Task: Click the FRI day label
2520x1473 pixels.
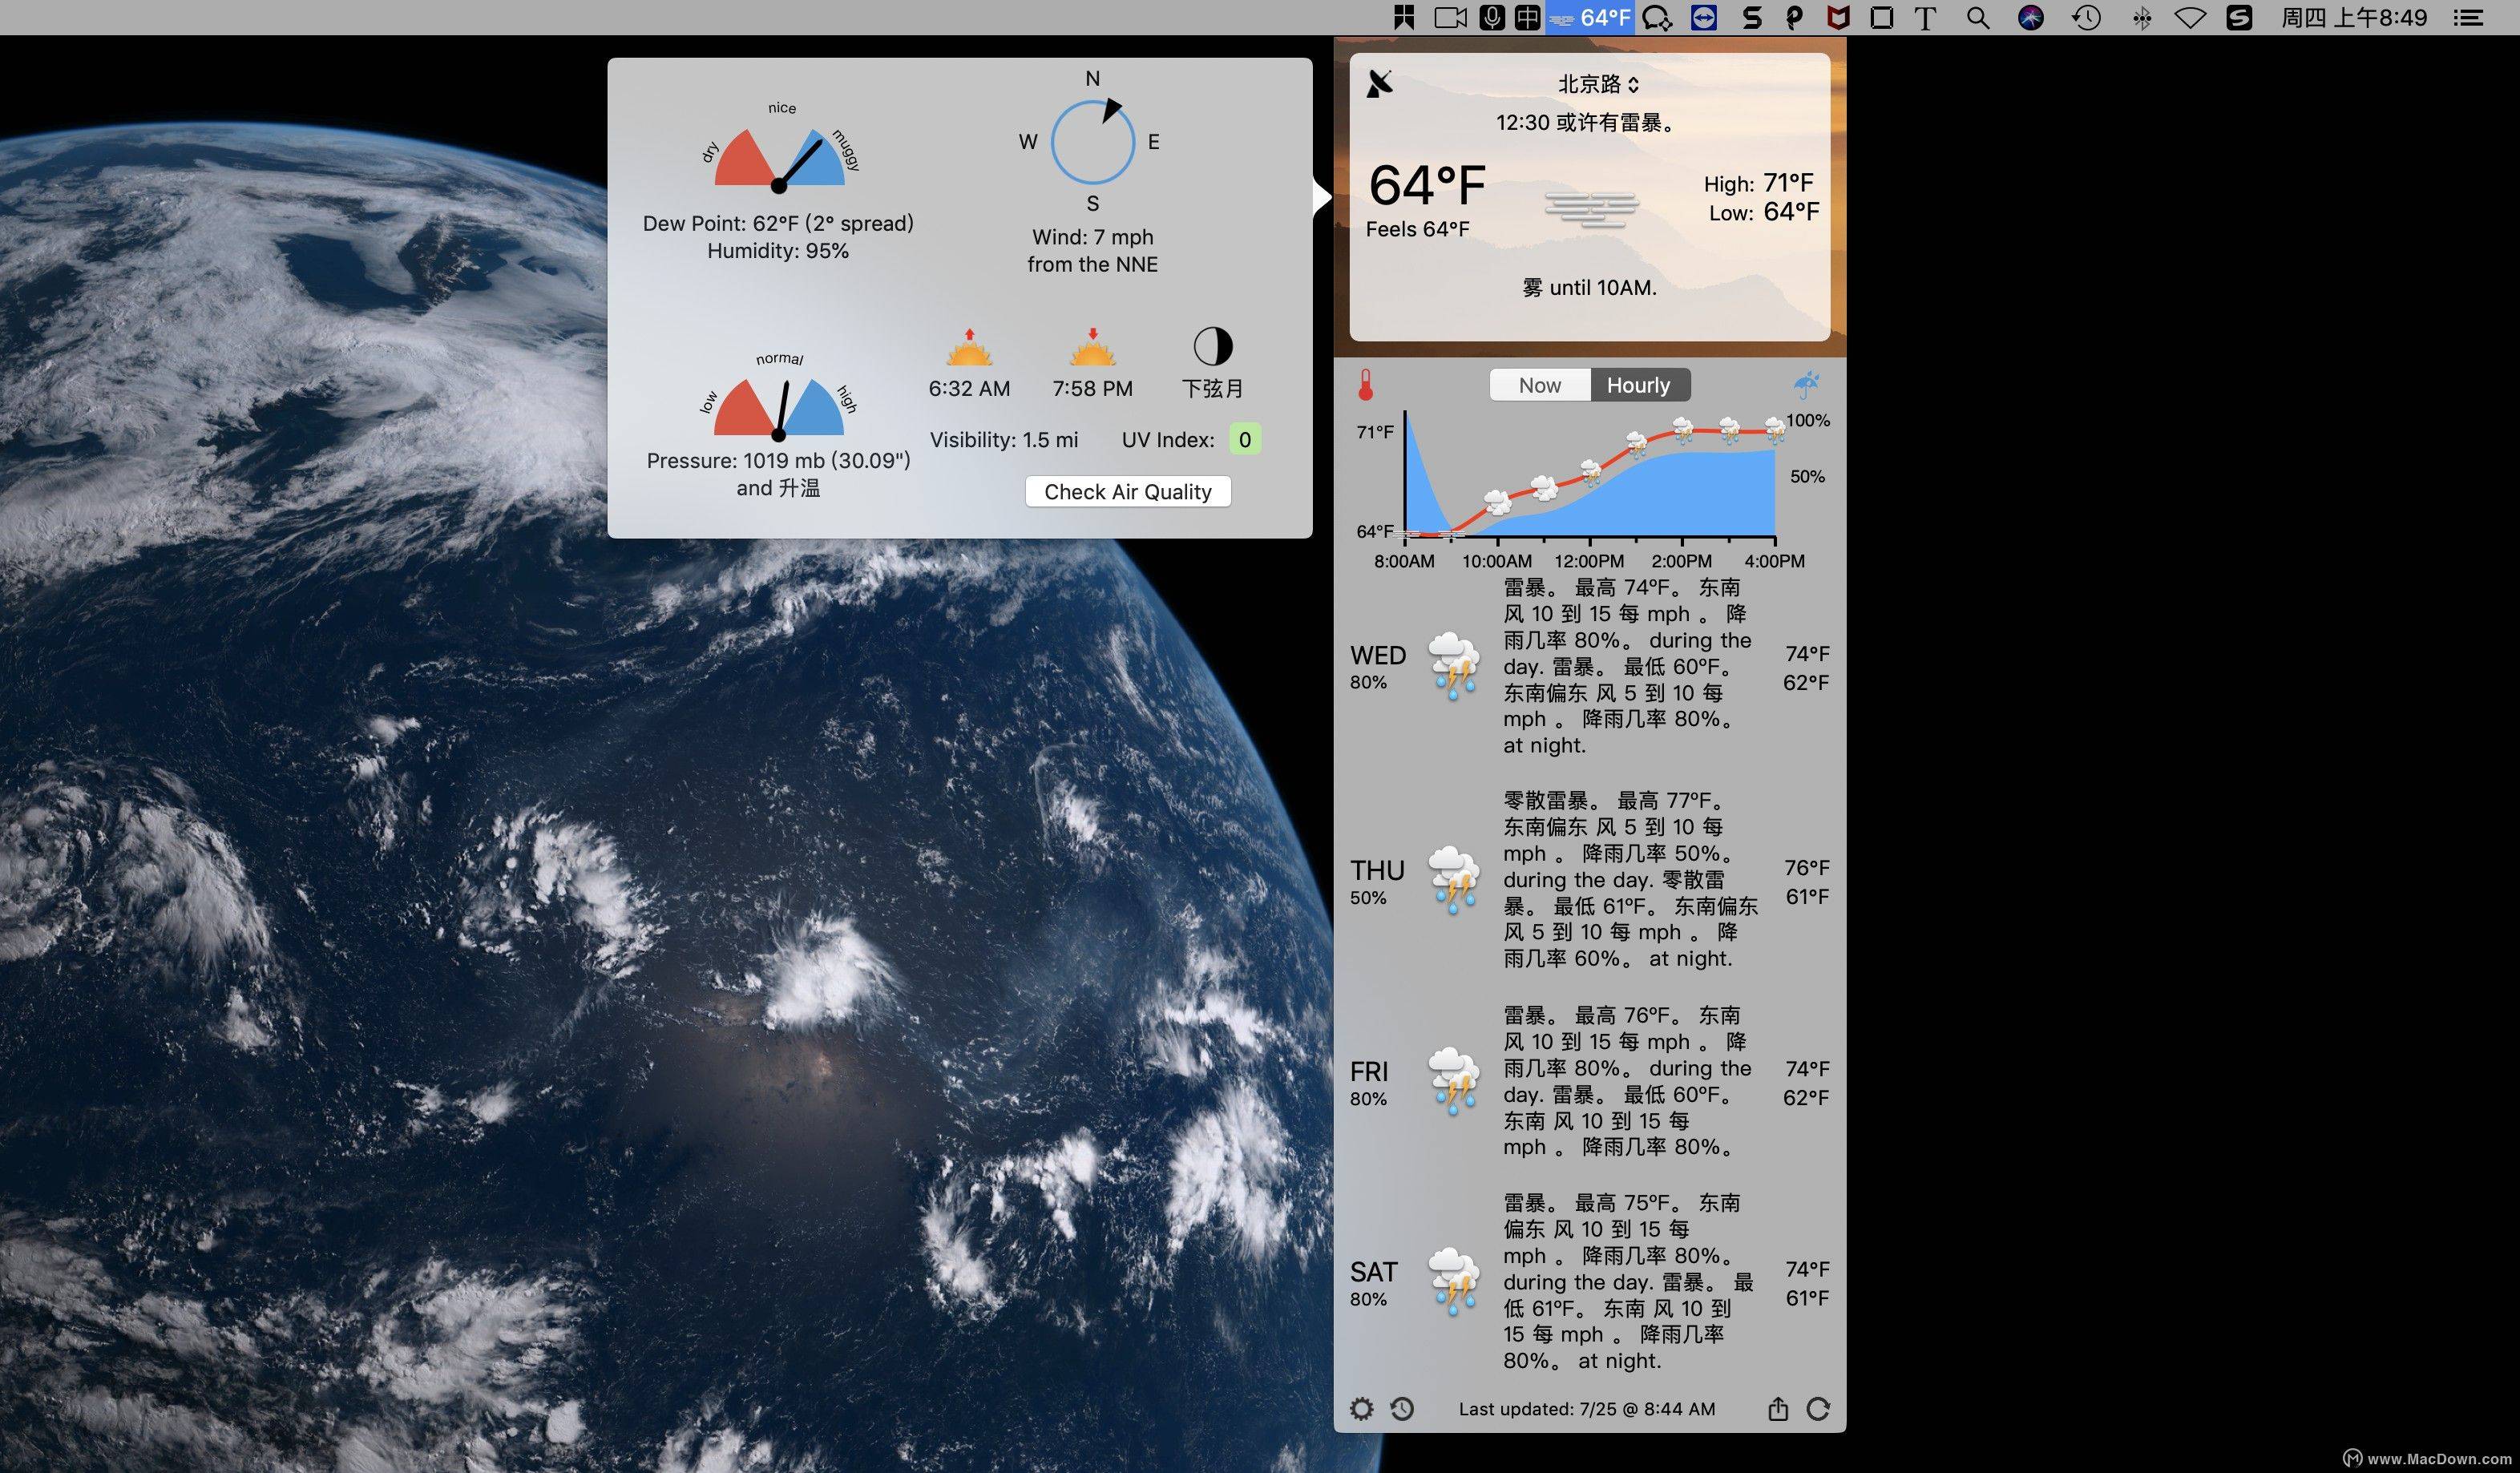Action: [1369, 1071]
